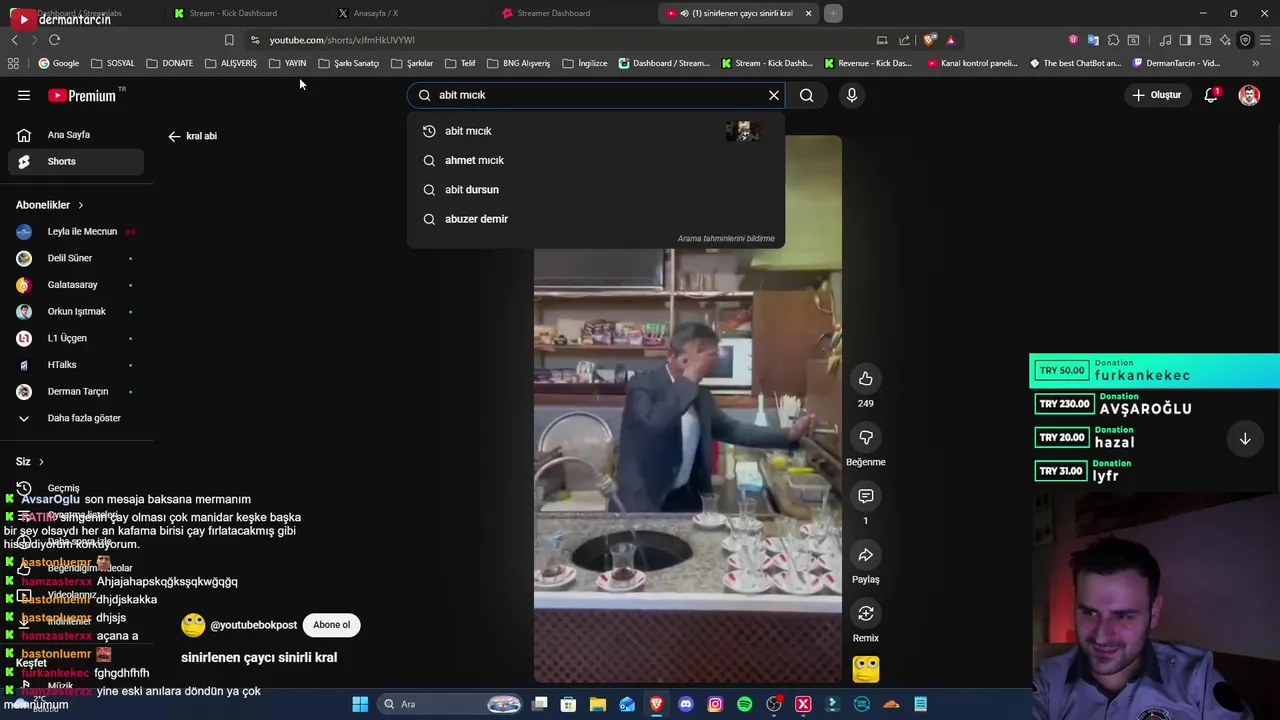This screenshot has width=1280, height=720.
Task: Open the notifications bell
Action: (x=1211, y=95)
